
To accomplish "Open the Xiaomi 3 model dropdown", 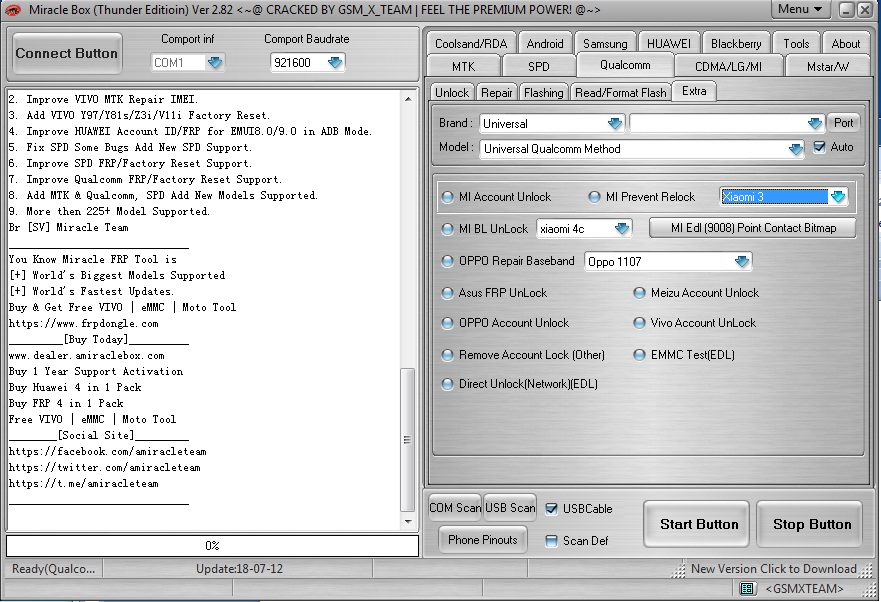I will (x=837, y=197).
